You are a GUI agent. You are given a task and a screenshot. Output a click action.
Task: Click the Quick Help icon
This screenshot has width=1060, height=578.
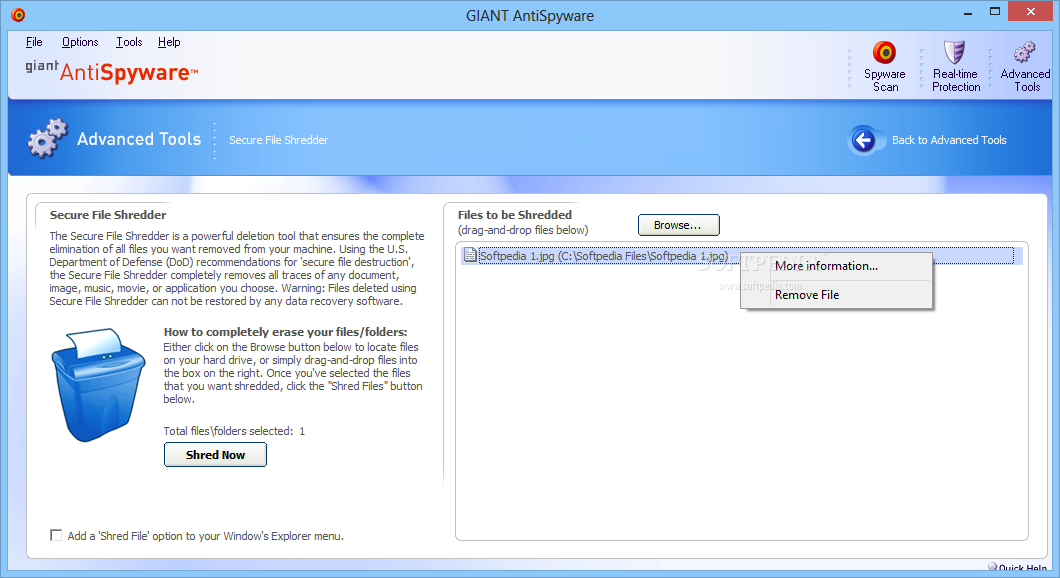tap(992, 567)
